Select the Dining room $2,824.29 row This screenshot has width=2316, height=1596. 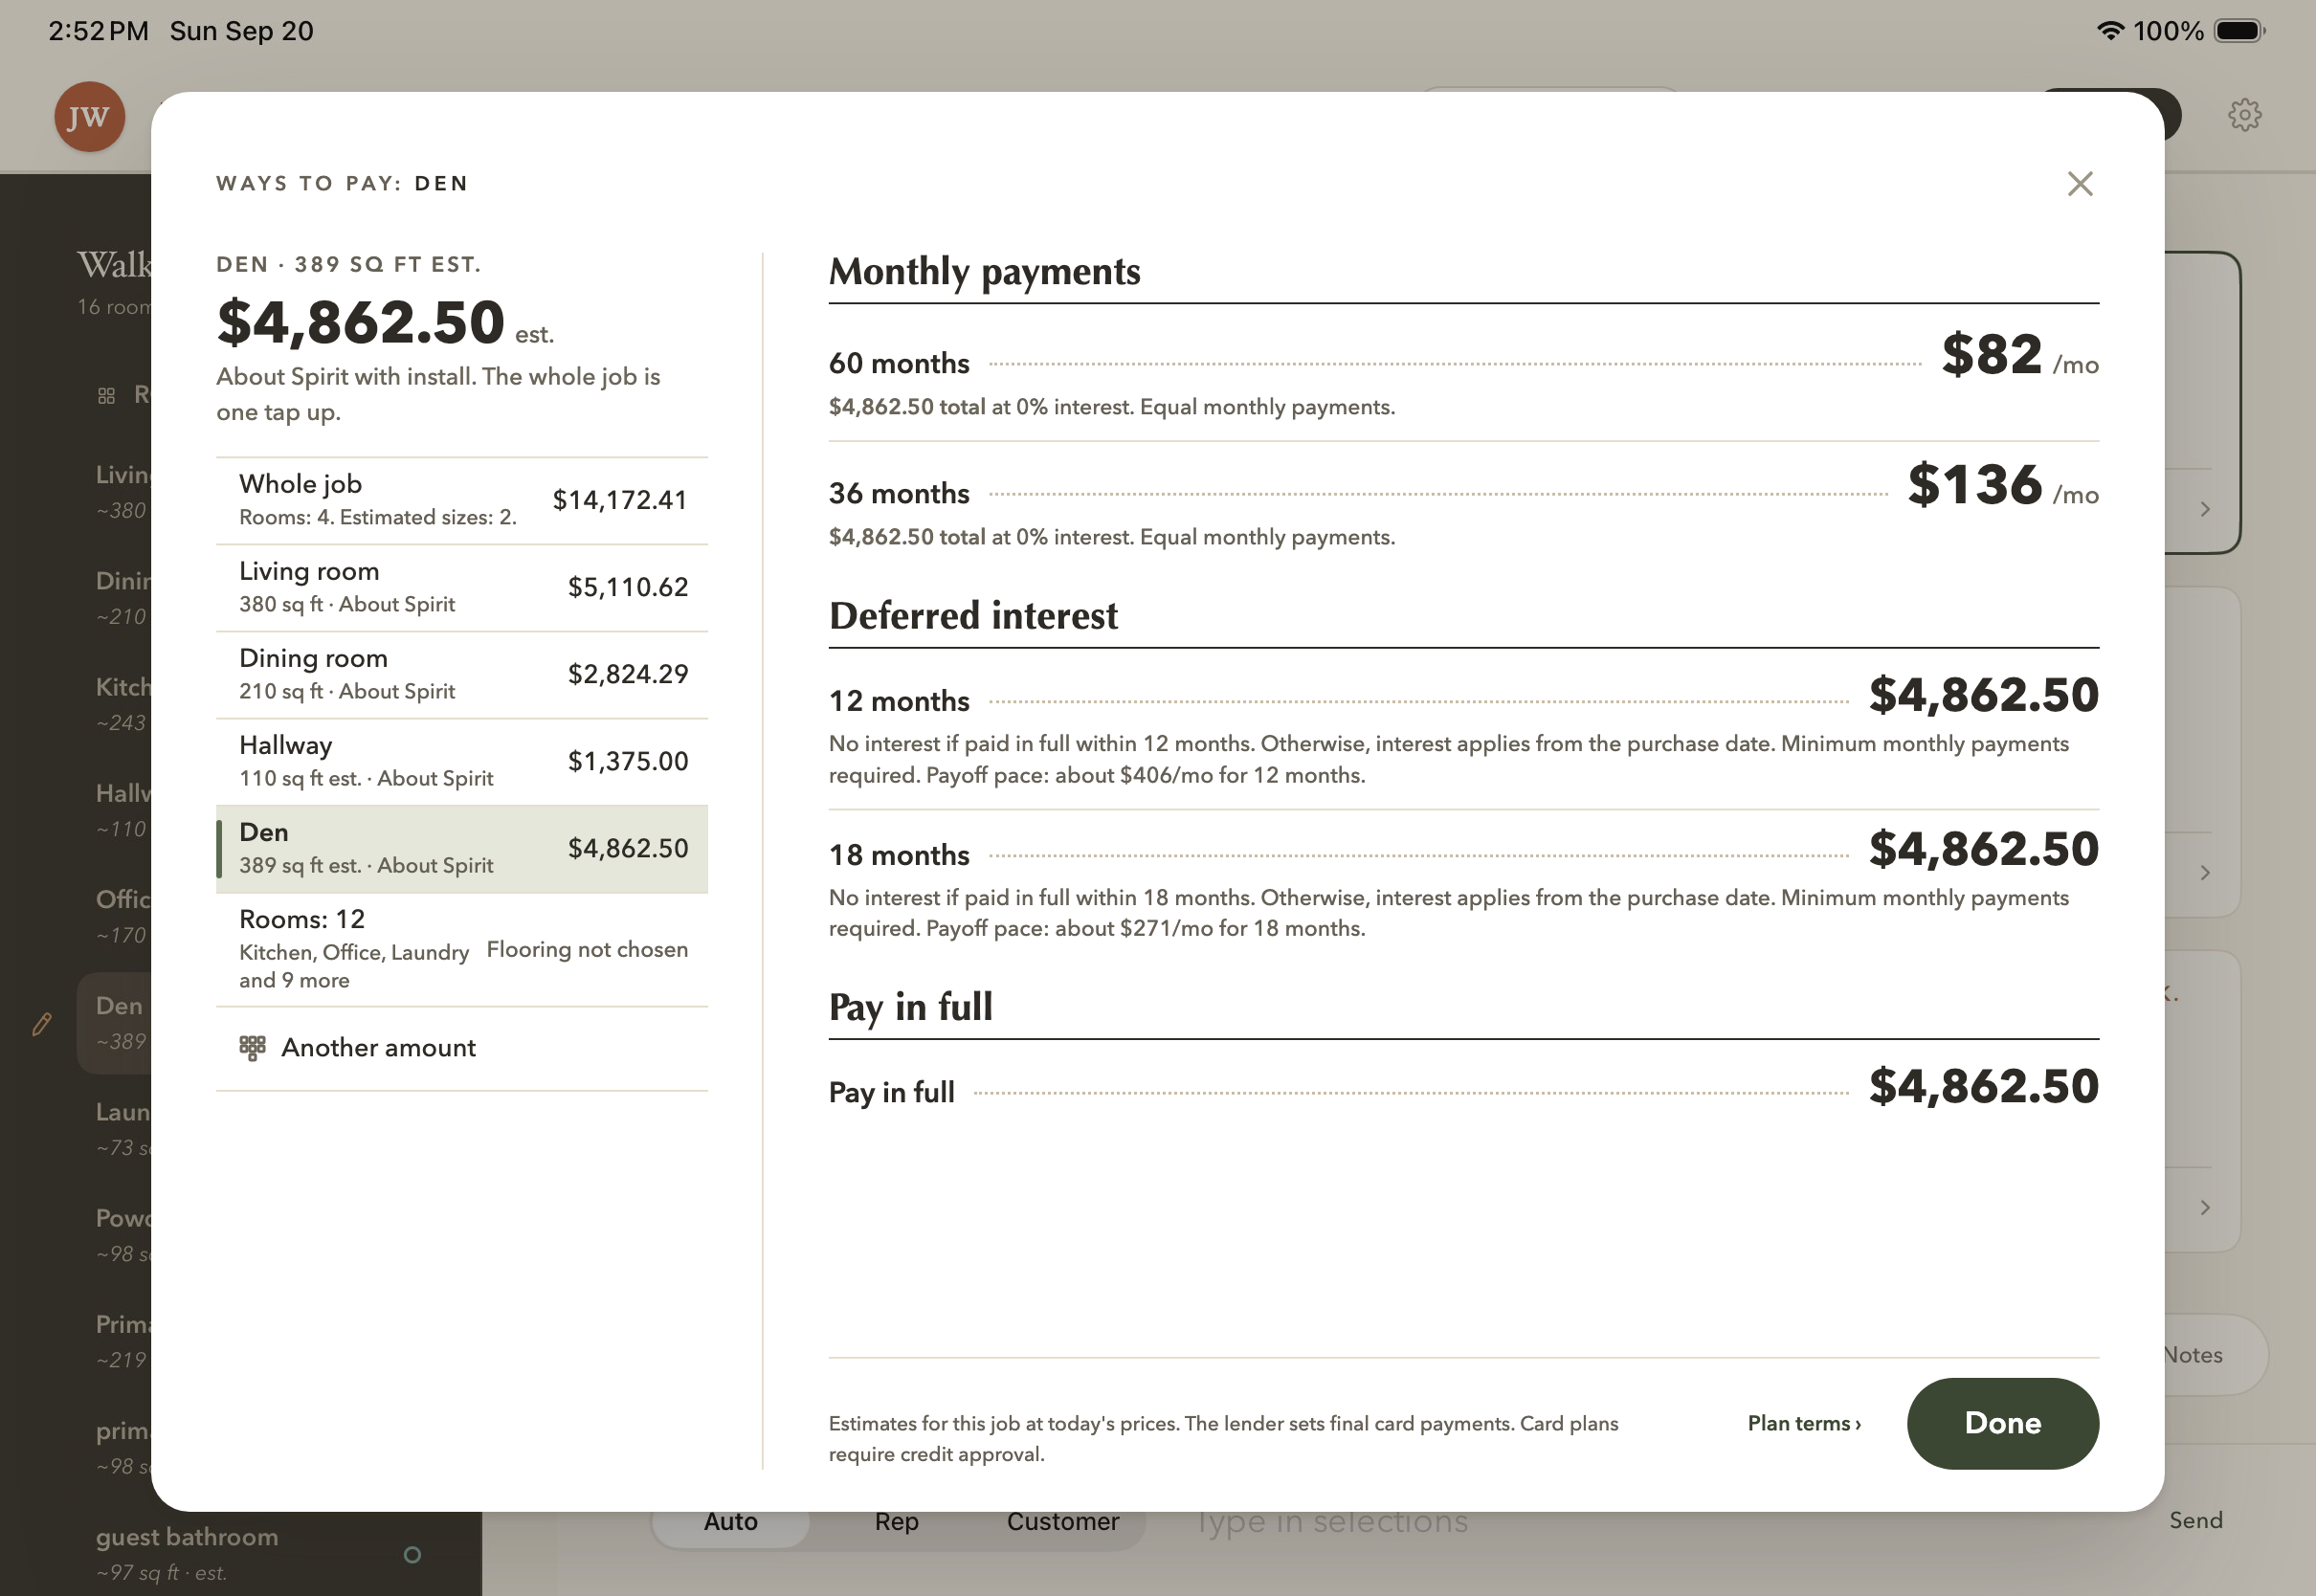462,675
